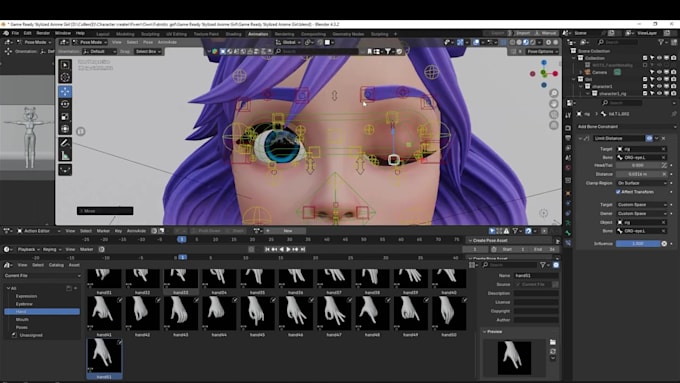Select the Cursor tool in viewport toolbar

(x=65, y=77)
